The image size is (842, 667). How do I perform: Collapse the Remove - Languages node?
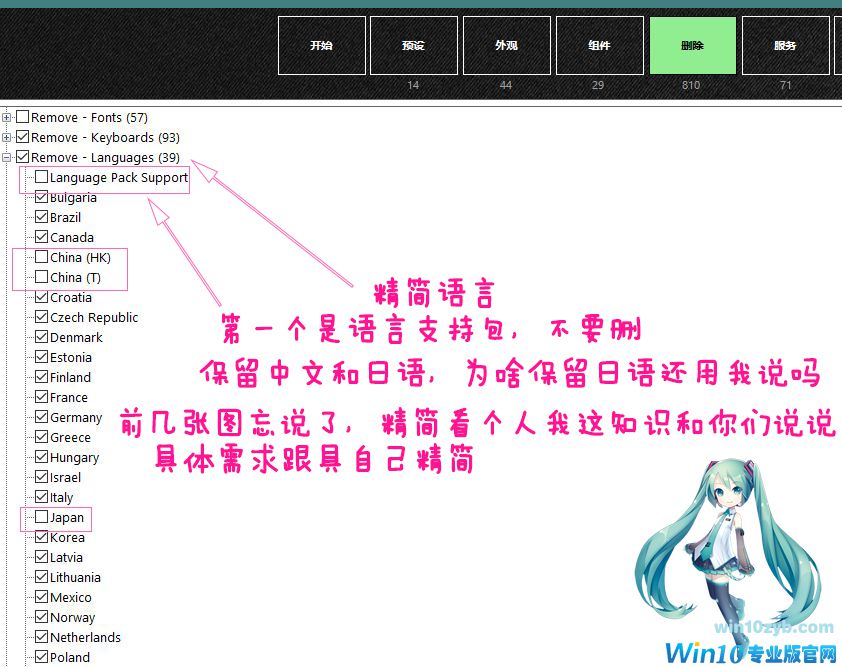pyautogui.click(x=7, y=158)
